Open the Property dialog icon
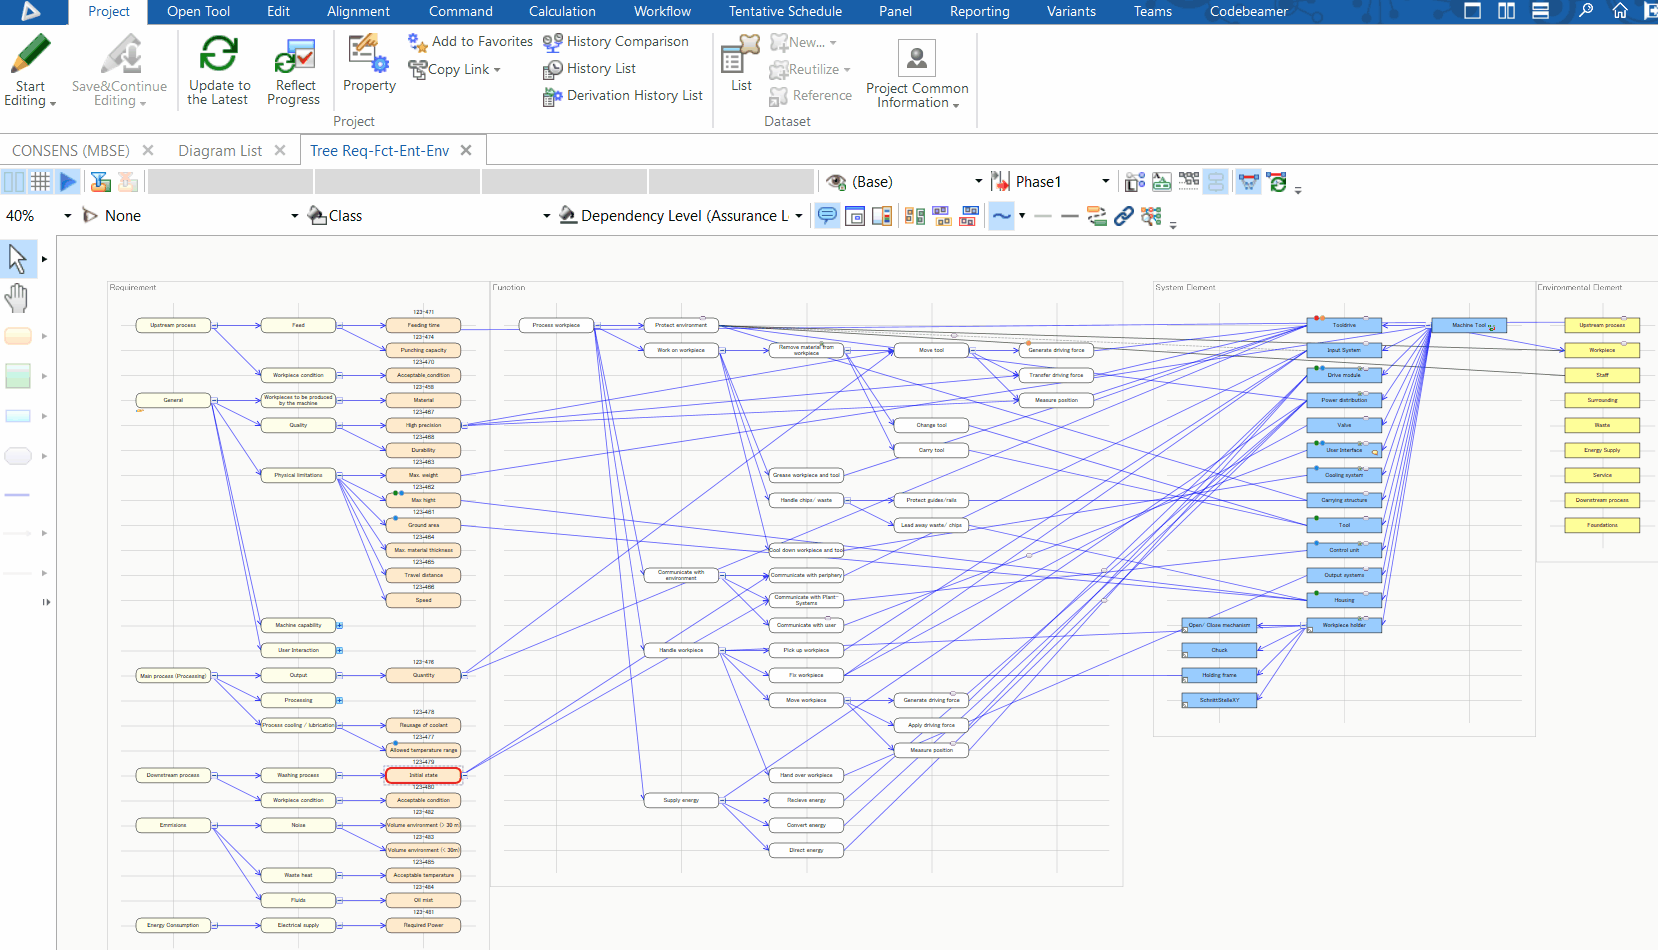 click(x=368, y=68)
